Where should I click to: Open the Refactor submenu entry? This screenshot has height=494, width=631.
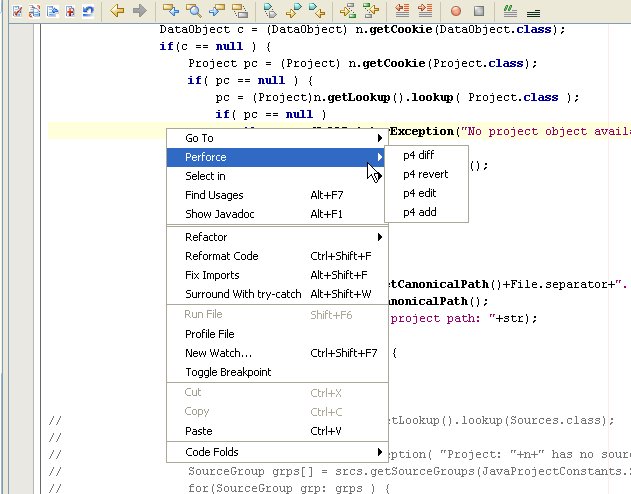point(277,237)
